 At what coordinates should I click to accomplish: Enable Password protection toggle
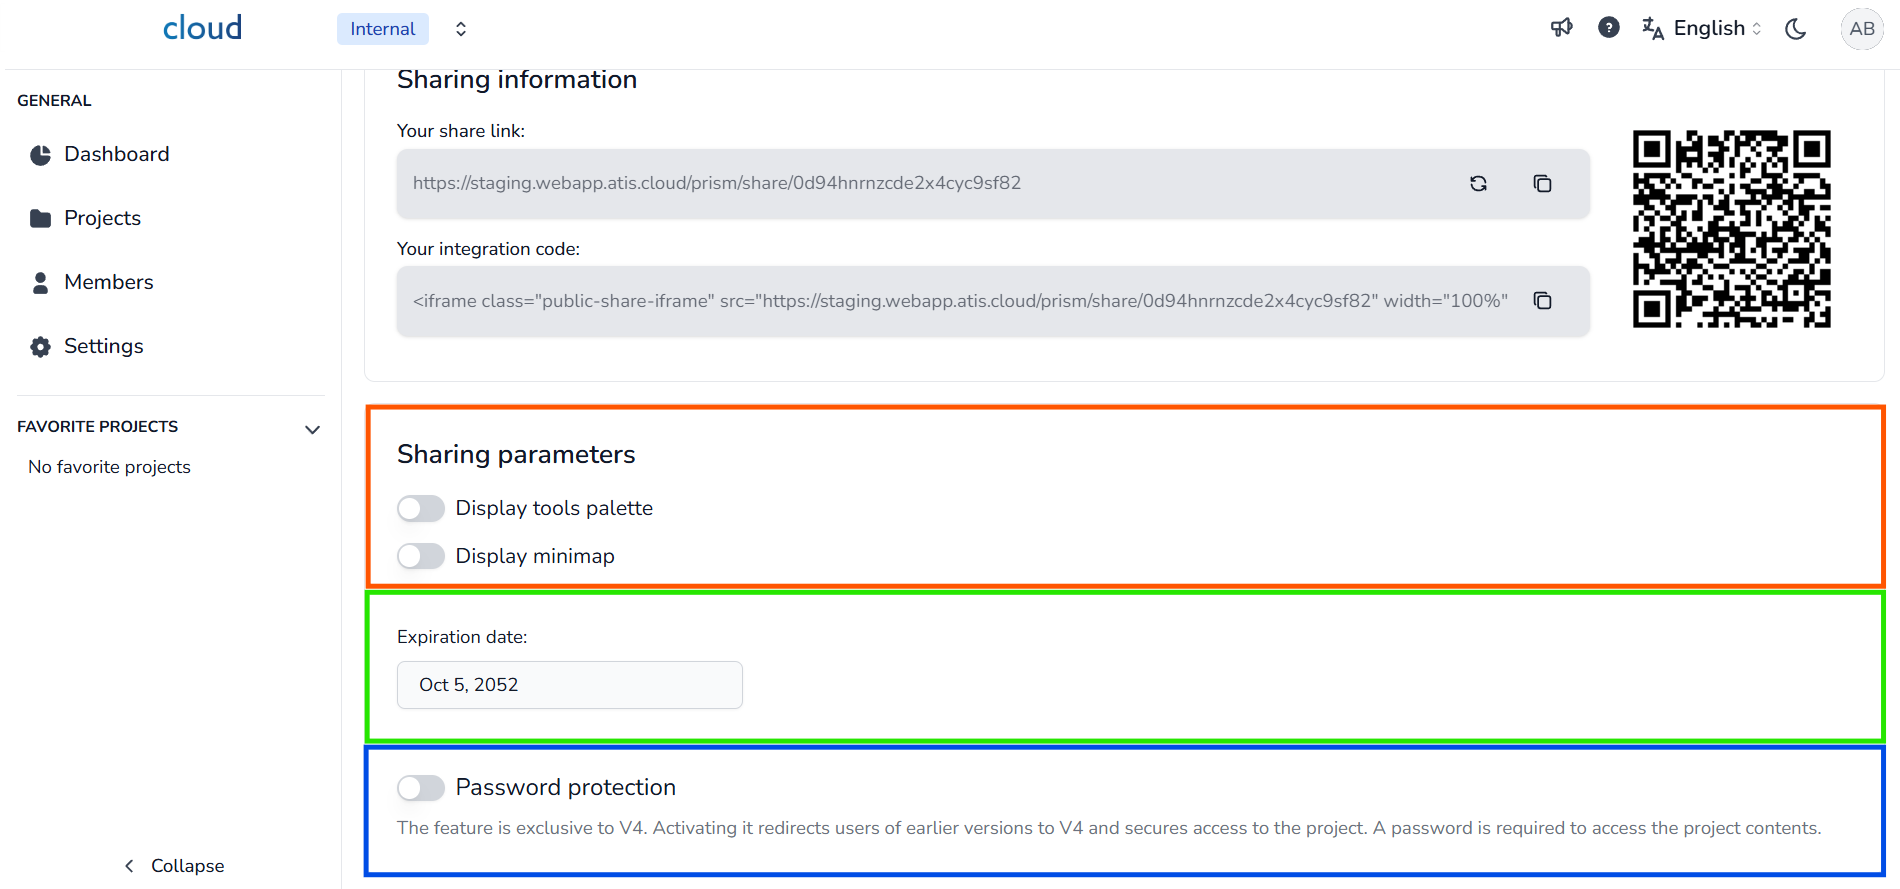coord(421,788)
